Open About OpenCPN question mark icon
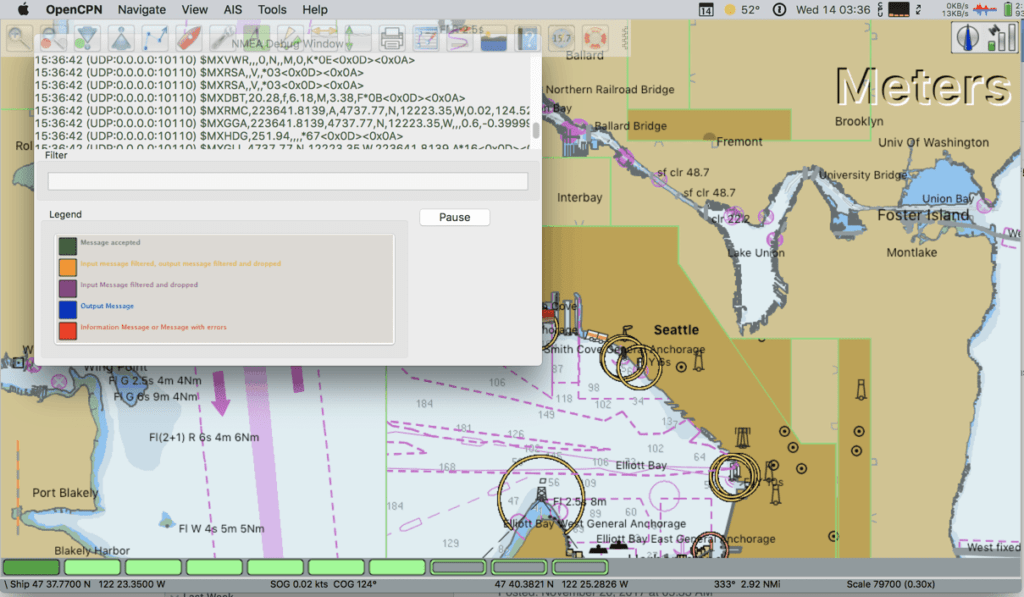Viewport: 1024px width, 597px height. pos(528,39)
